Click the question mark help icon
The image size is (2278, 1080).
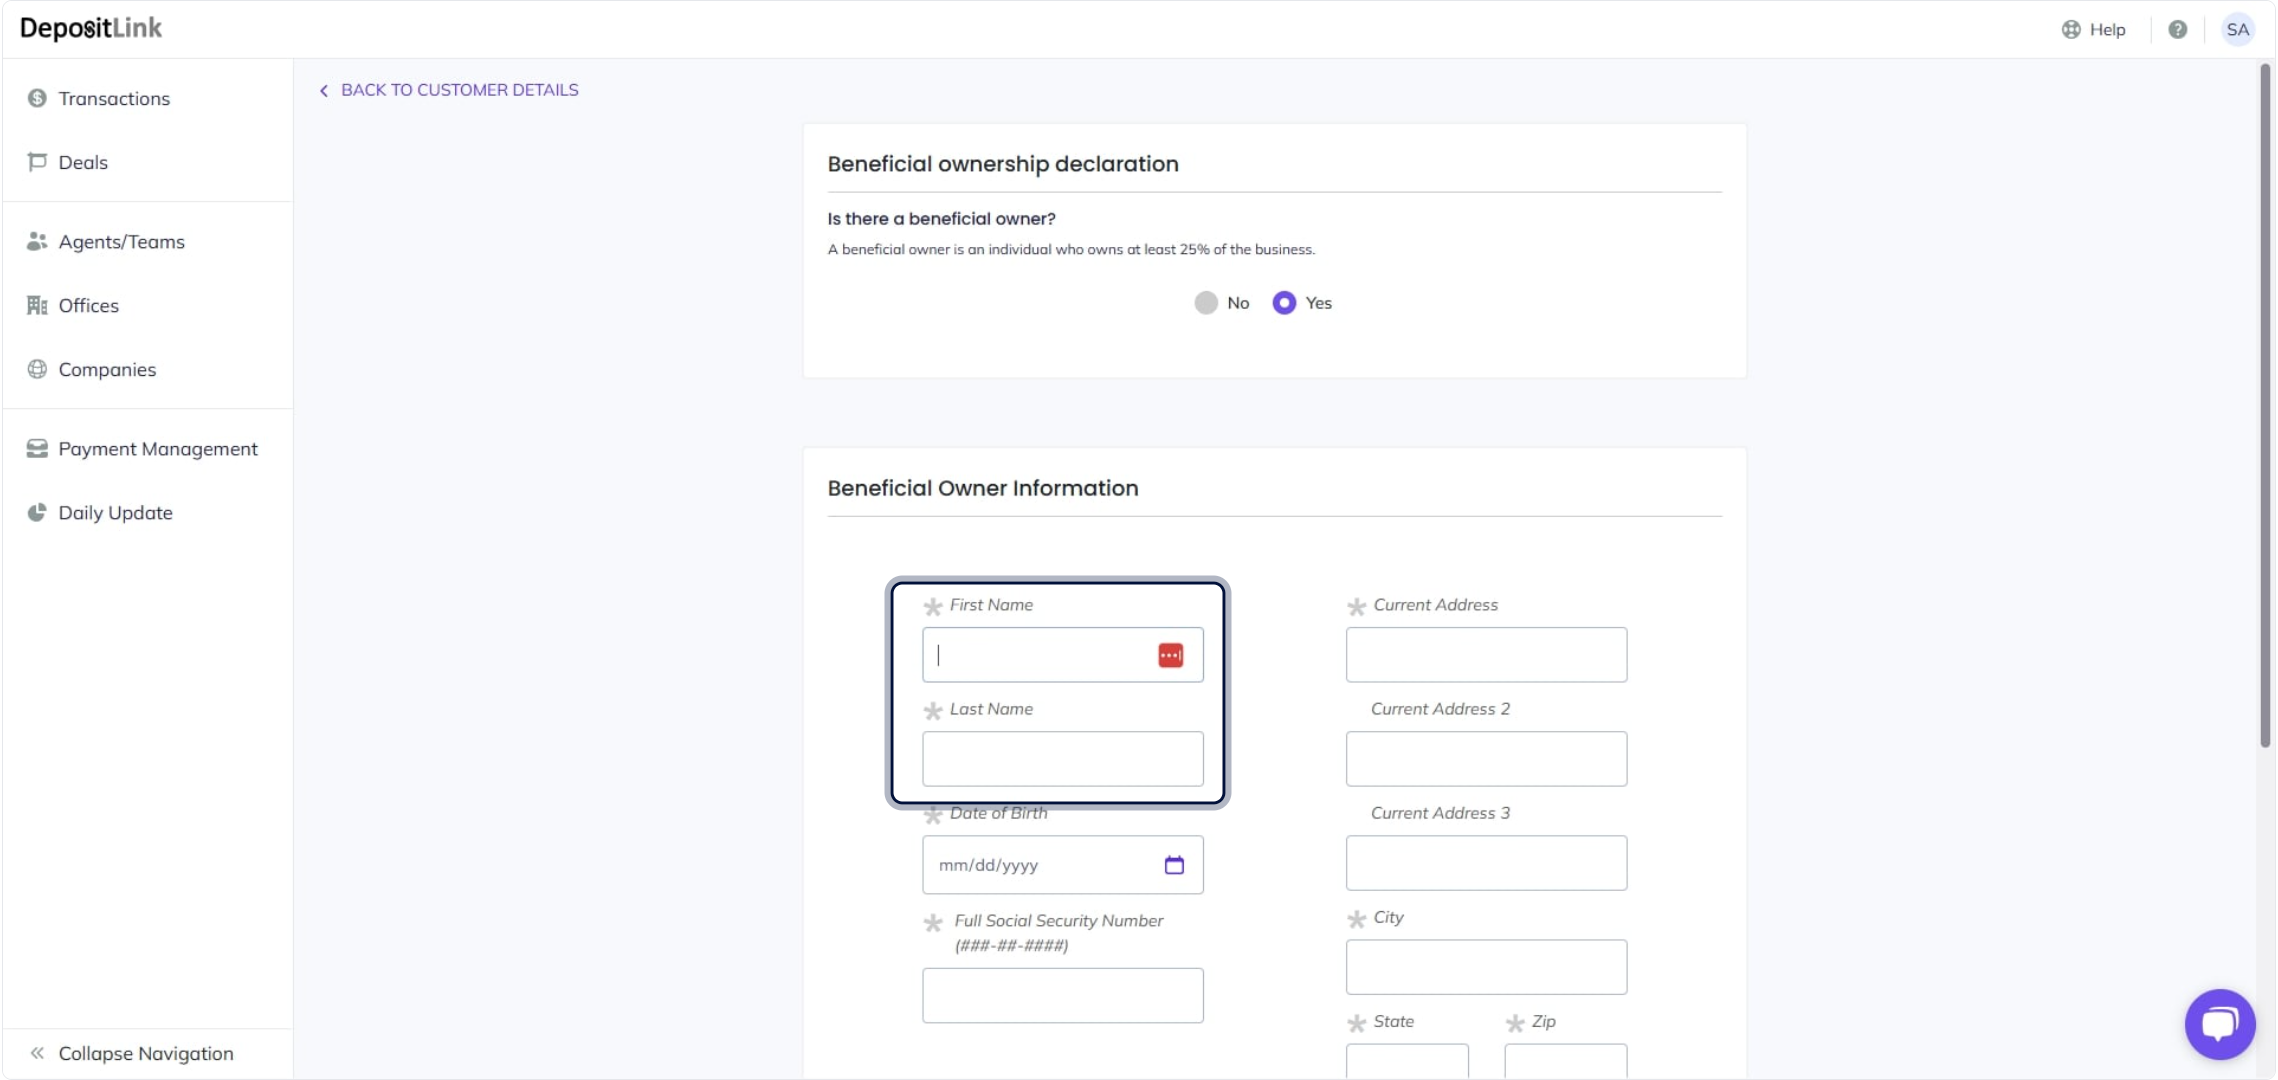(2177, 30)
